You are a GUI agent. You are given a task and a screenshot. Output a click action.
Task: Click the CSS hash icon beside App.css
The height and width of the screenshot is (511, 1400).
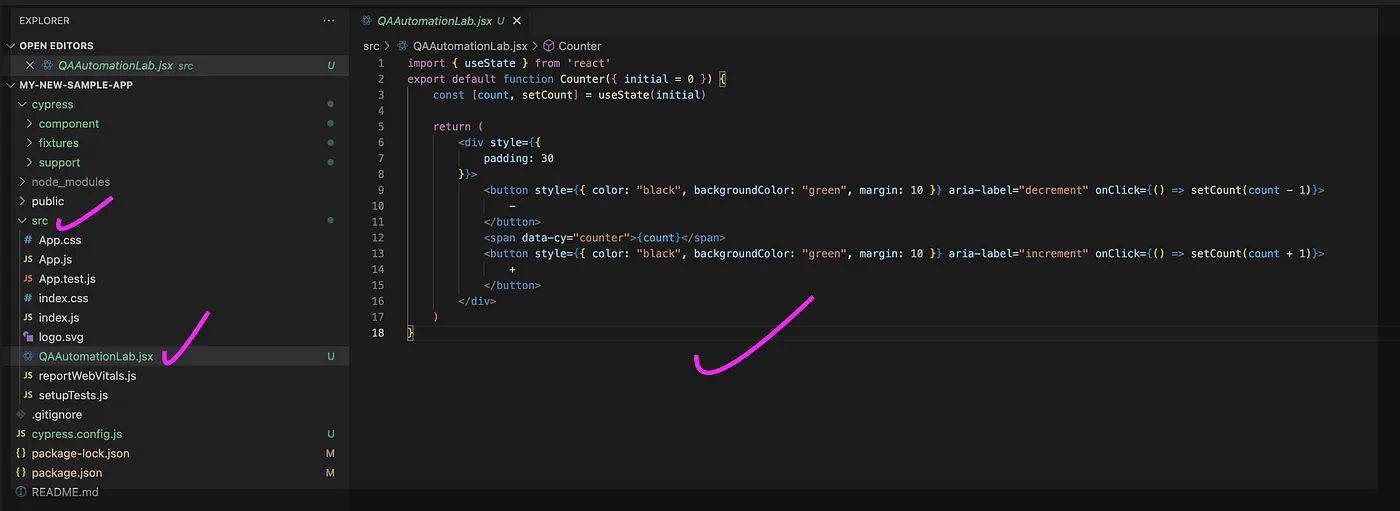click(28, 240)
